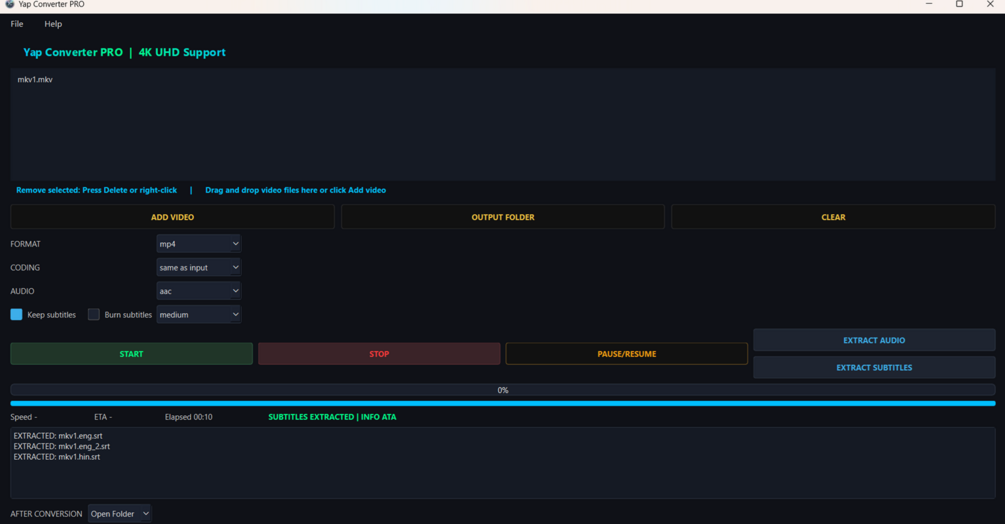Screen dimensions: 1005x524
Task: Minimize the Yap Converter PRO window
Action: (x=929, y=4)
